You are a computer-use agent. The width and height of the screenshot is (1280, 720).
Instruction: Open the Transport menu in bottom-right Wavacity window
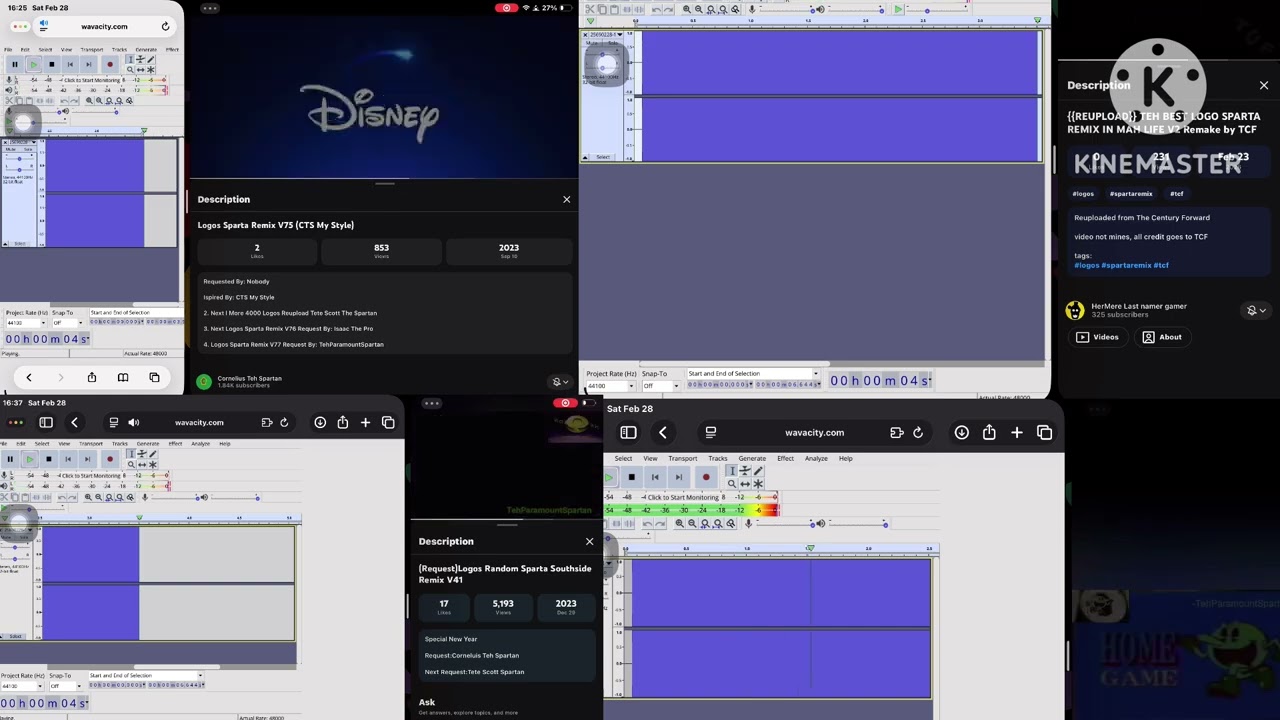click(x=683, y=459)
